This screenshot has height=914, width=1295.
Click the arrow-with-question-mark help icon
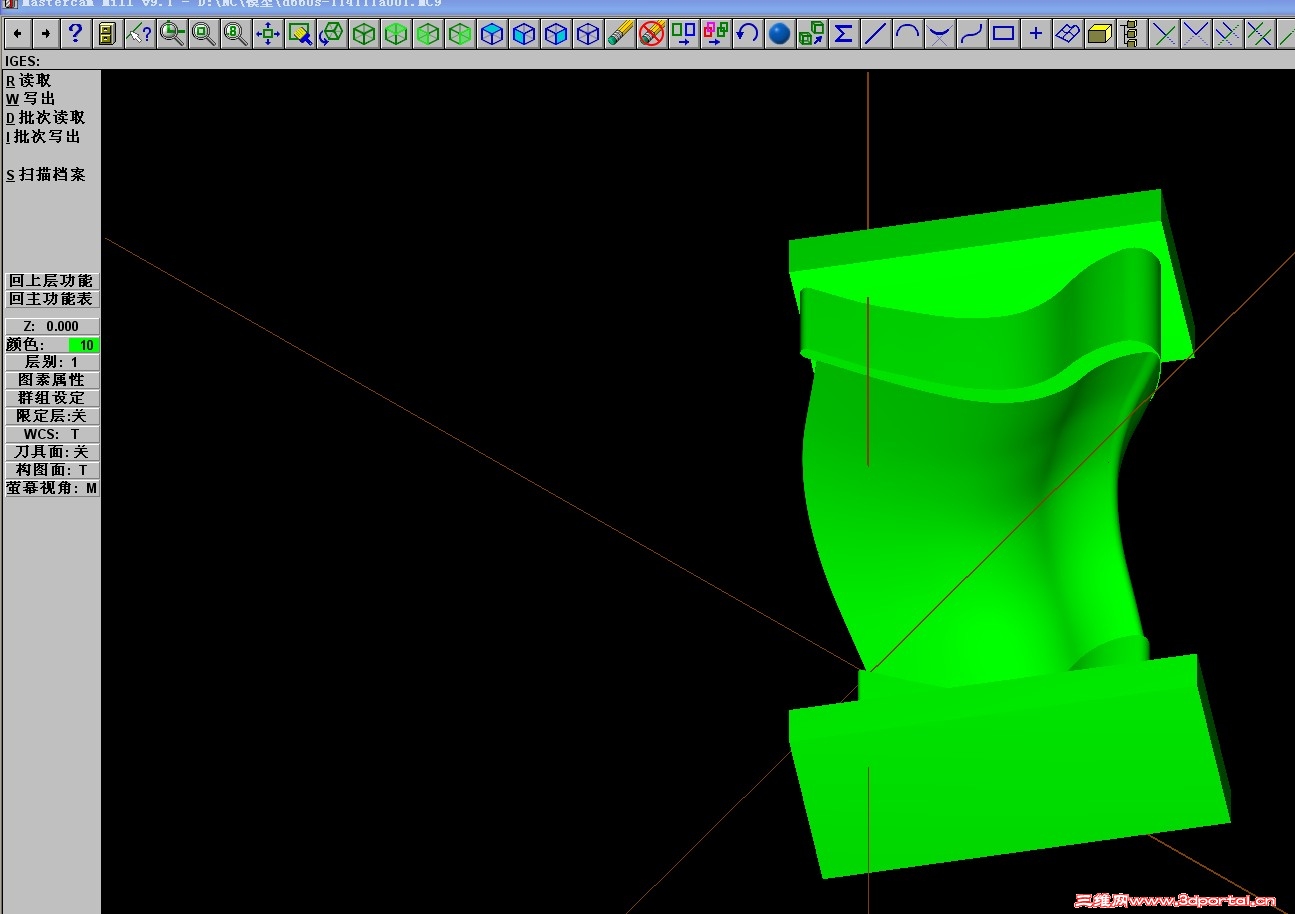[139, 34]
